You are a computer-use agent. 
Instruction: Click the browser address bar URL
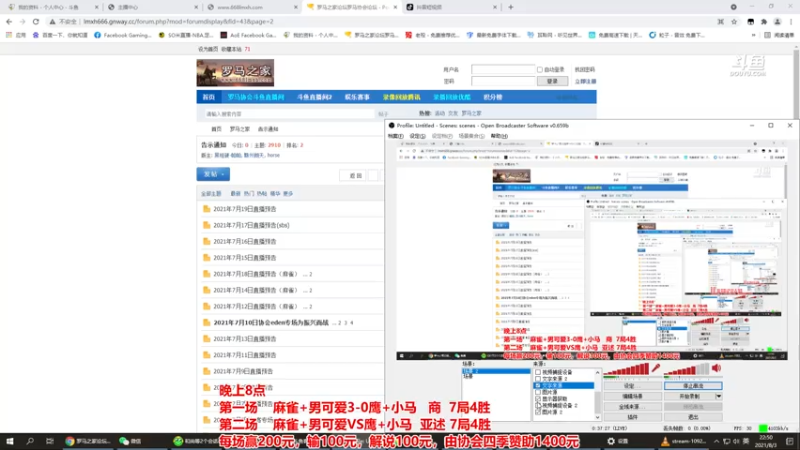pyautogui.click(x=179, y=21)
